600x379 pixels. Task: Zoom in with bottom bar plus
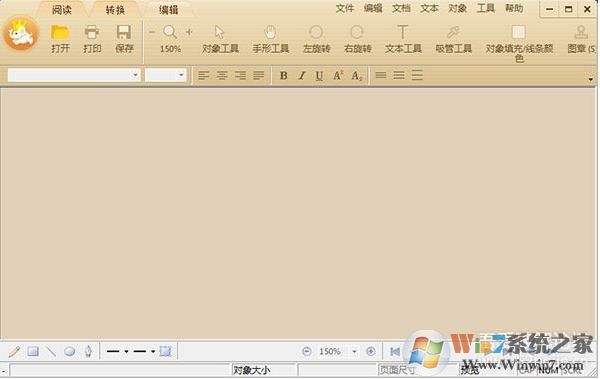[x=370, y=351]
